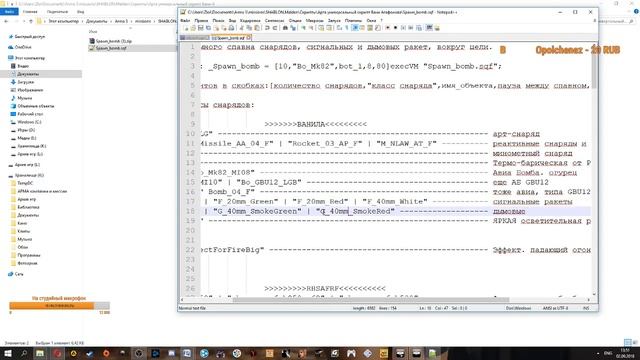Open the Синтаксис menu

coord(274,20)
